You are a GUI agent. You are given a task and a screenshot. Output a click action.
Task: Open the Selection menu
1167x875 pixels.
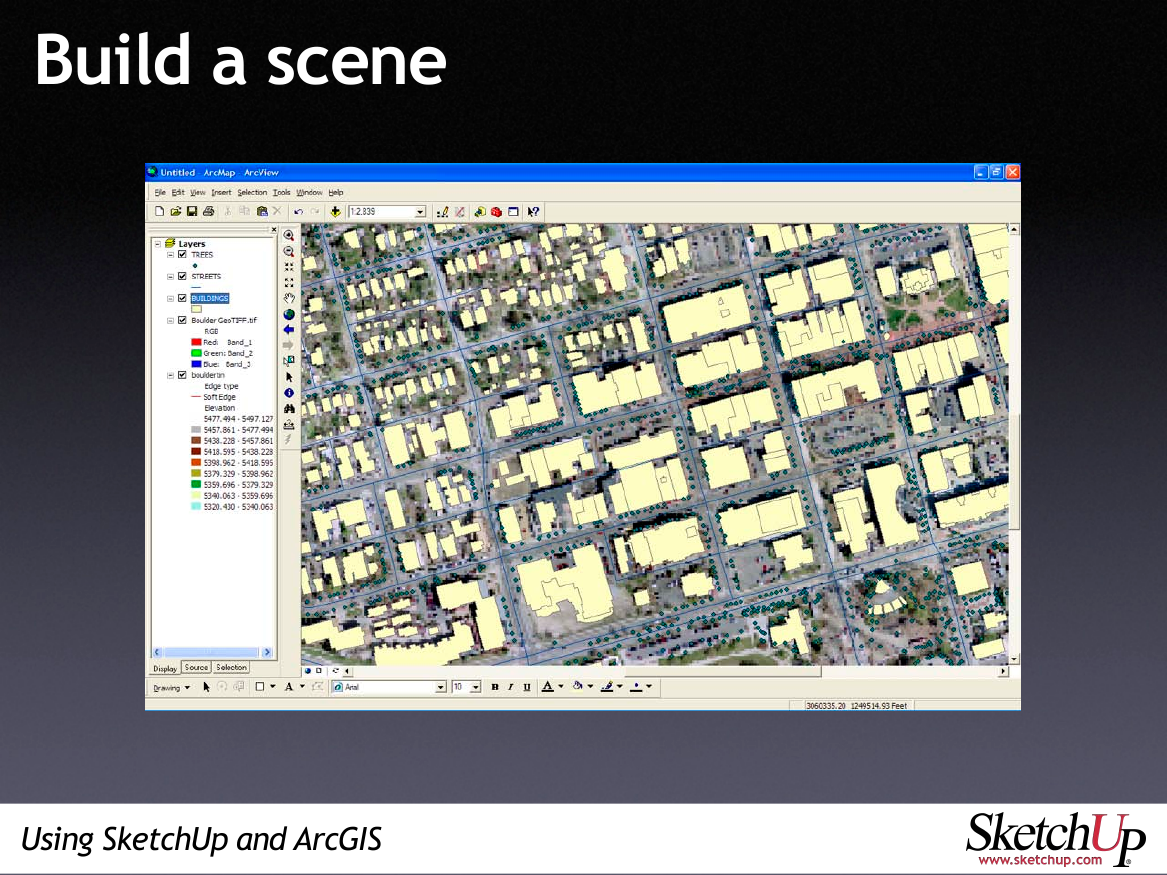coord(252,192)
